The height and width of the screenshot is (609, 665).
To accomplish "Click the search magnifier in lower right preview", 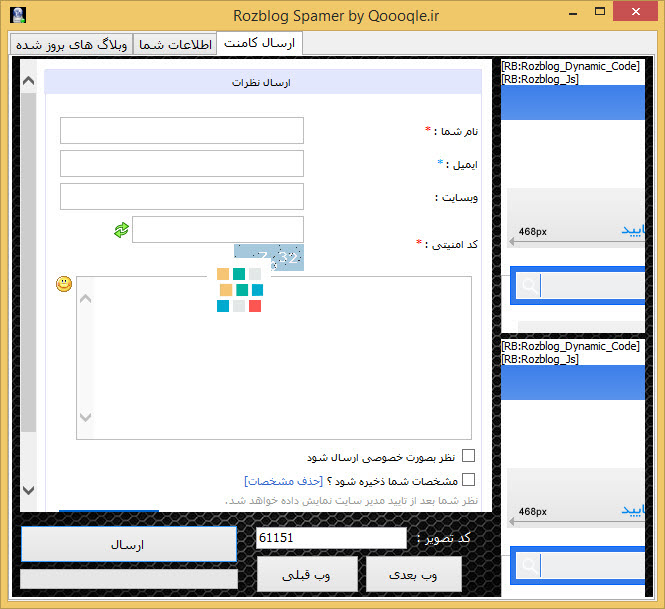I will click(529, 565).
